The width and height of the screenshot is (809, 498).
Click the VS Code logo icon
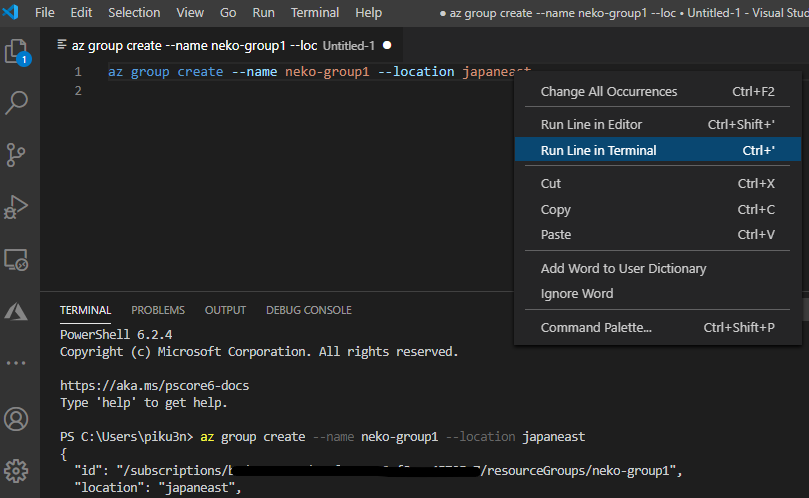pos(10,11)
